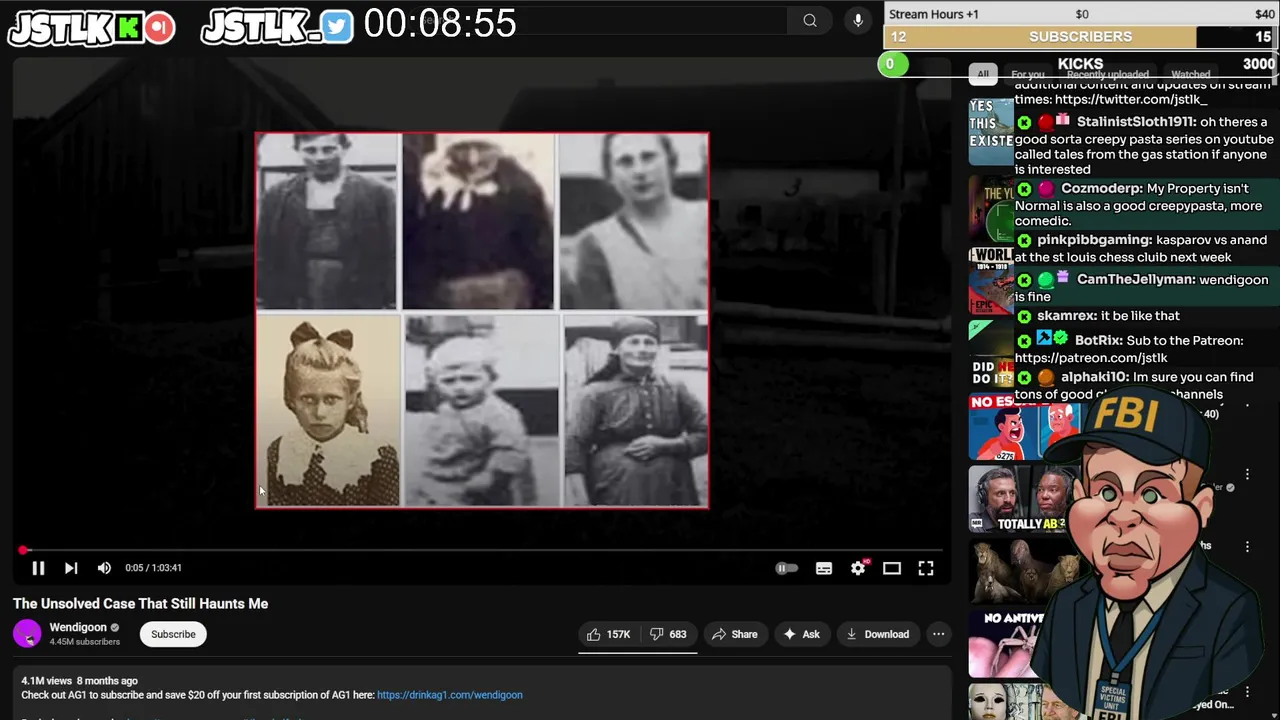
Task: Select the All filter chip
Action: (983, 74)
